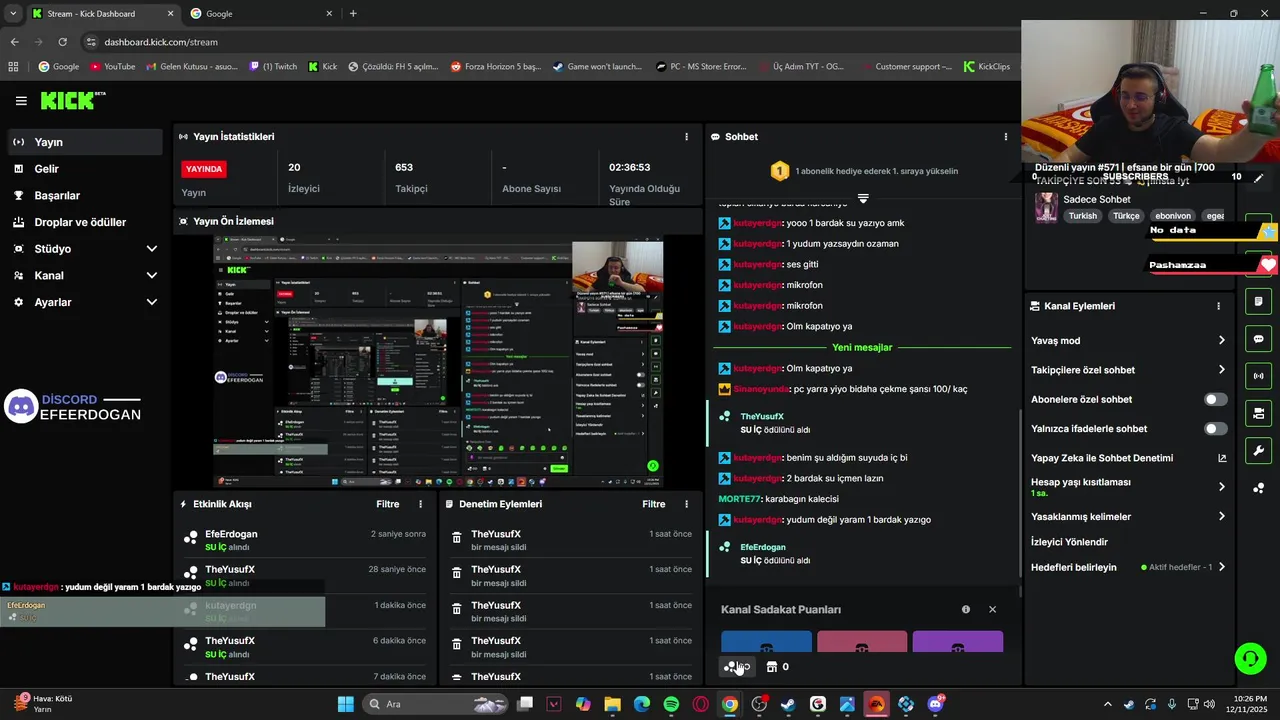Open Takipçilere özel sohbet chevron
Screen dimensions: 1280x720
(1221, 370)
